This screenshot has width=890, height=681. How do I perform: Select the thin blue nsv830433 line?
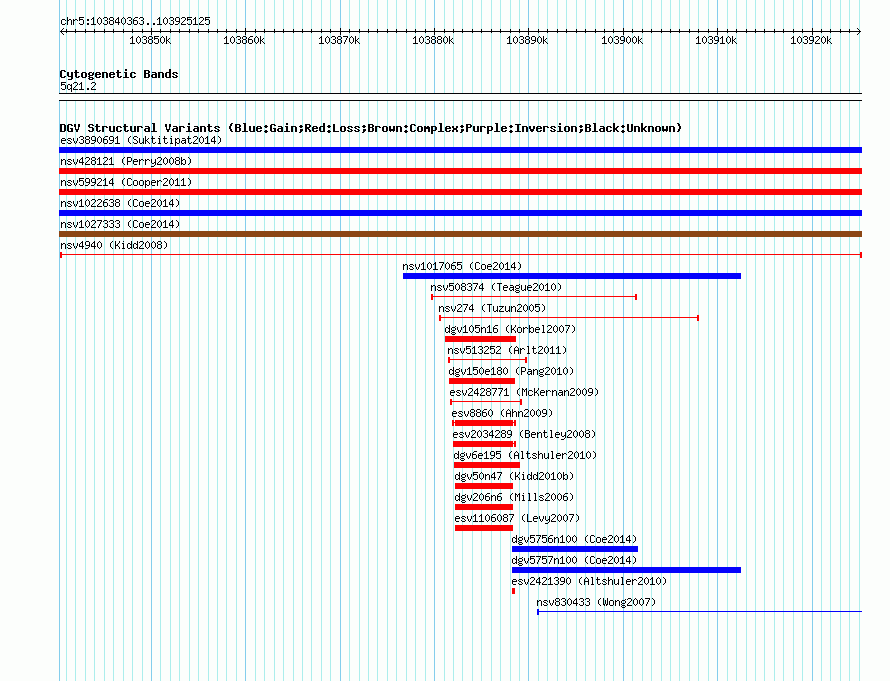click(699, 612)
